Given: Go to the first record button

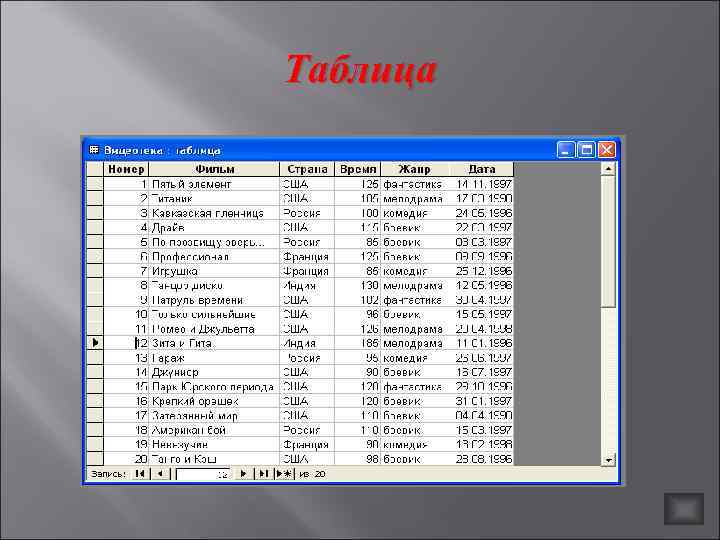Looking at the screenshot, I should tap(140, 473).
